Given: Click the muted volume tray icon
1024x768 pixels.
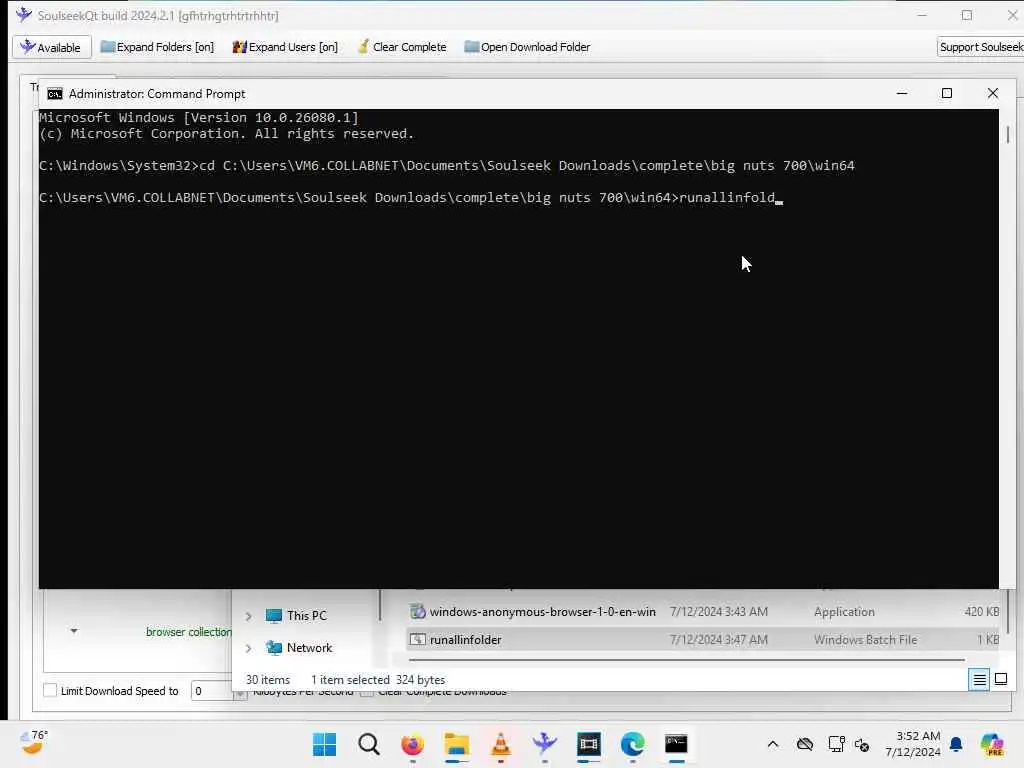Looking at the screenshot, I should (x=862, y=744).
